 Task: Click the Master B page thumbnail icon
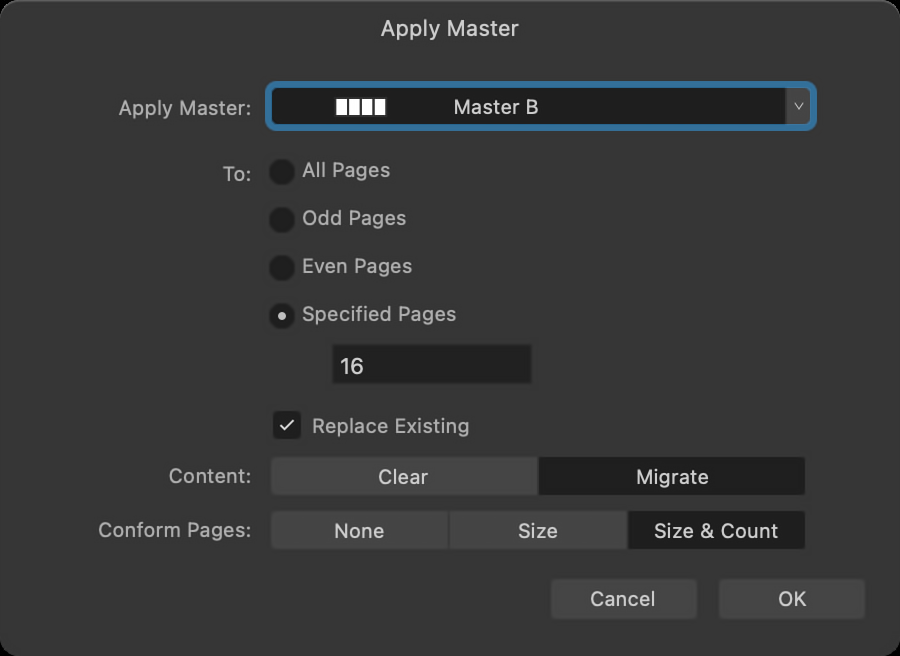coord(360,107)
